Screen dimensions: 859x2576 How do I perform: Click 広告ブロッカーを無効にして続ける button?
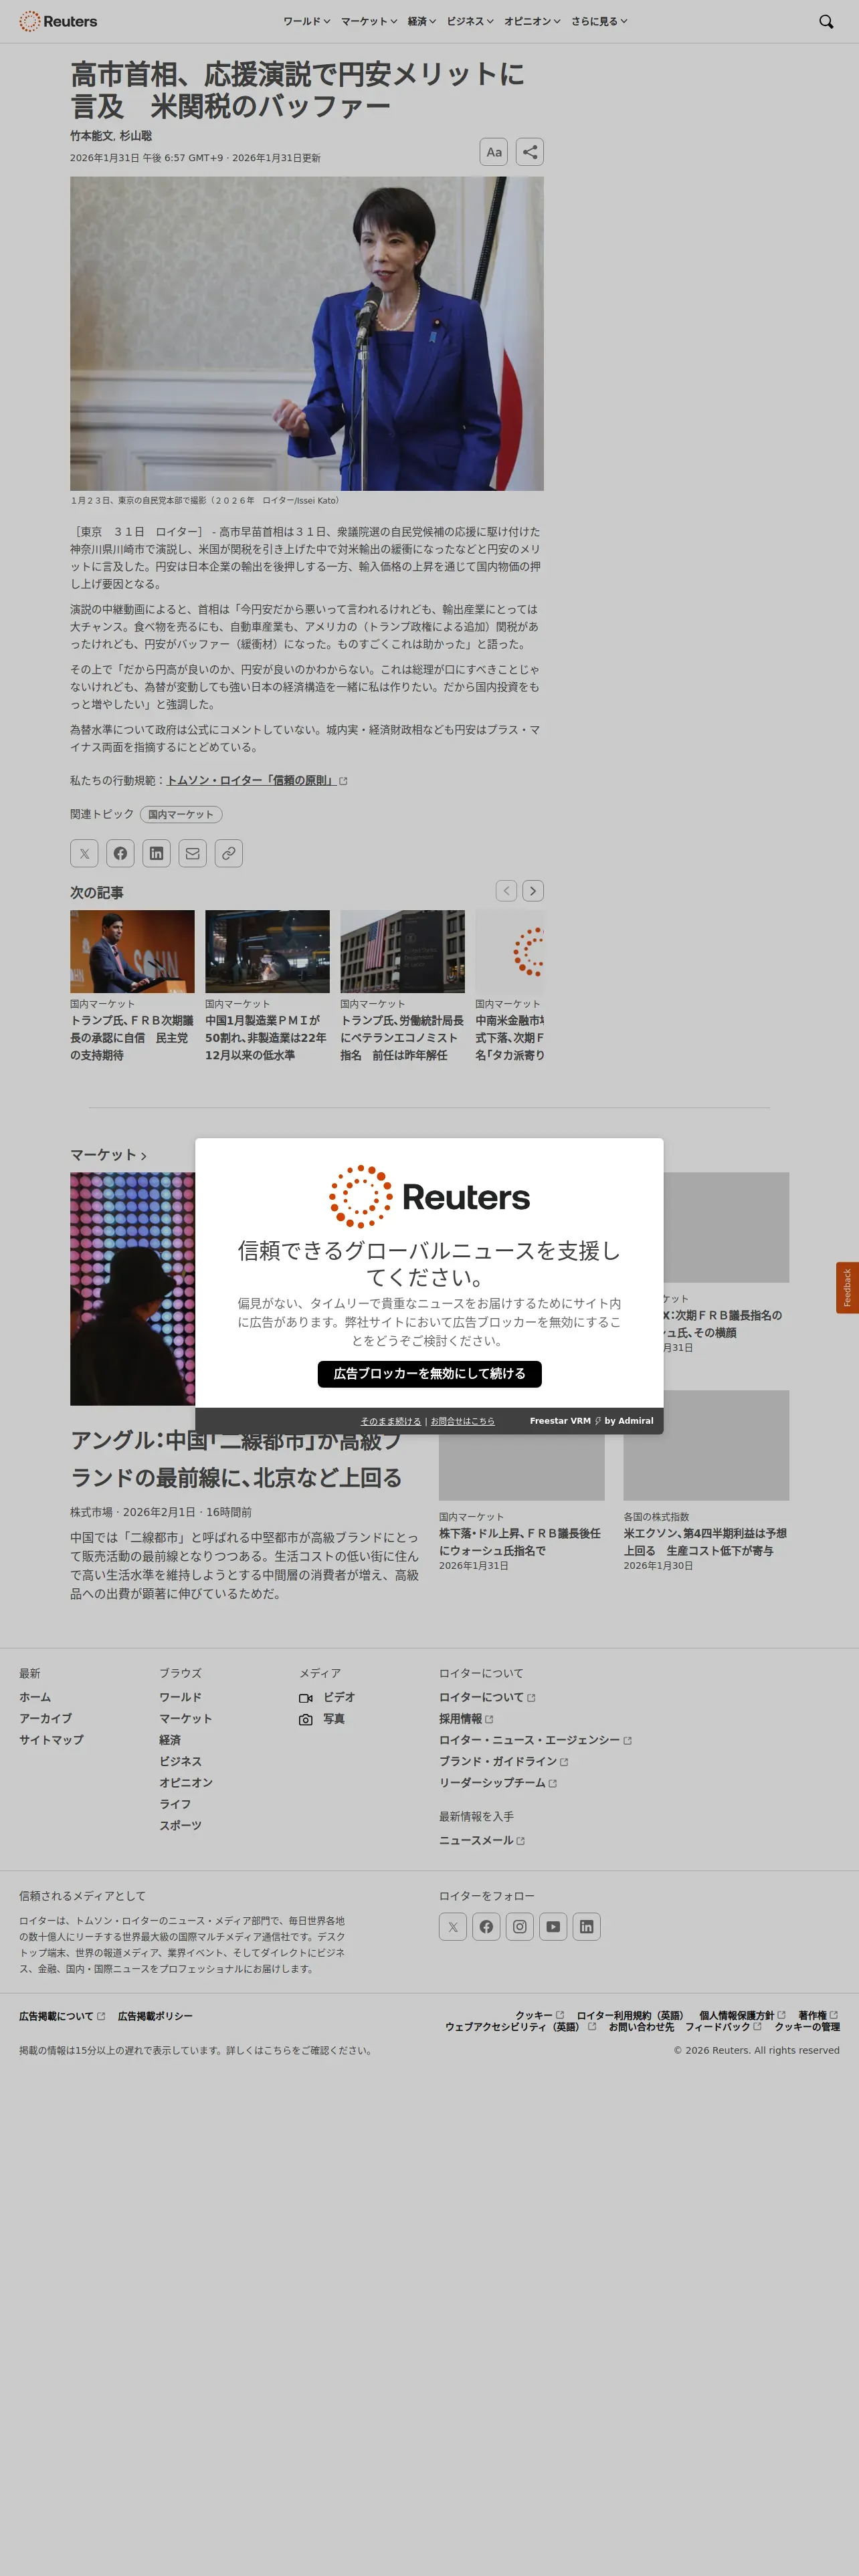430,1374
